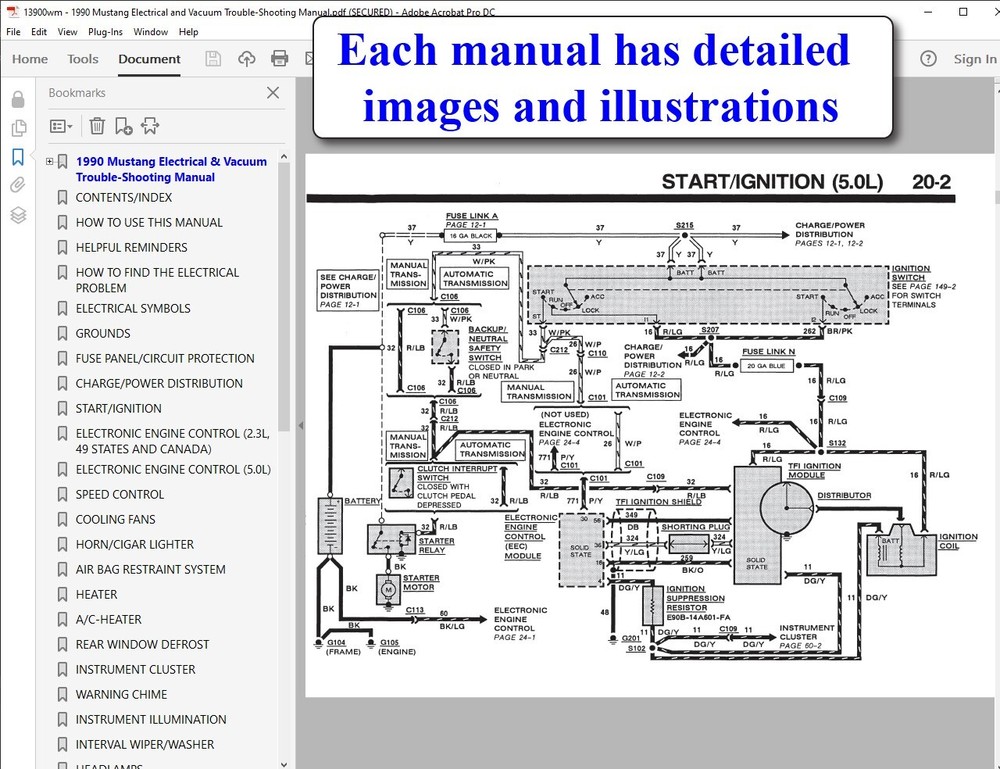Select the Document tab
The image size is (1000, 769).
pyautogui.click(x=149, y=59)
